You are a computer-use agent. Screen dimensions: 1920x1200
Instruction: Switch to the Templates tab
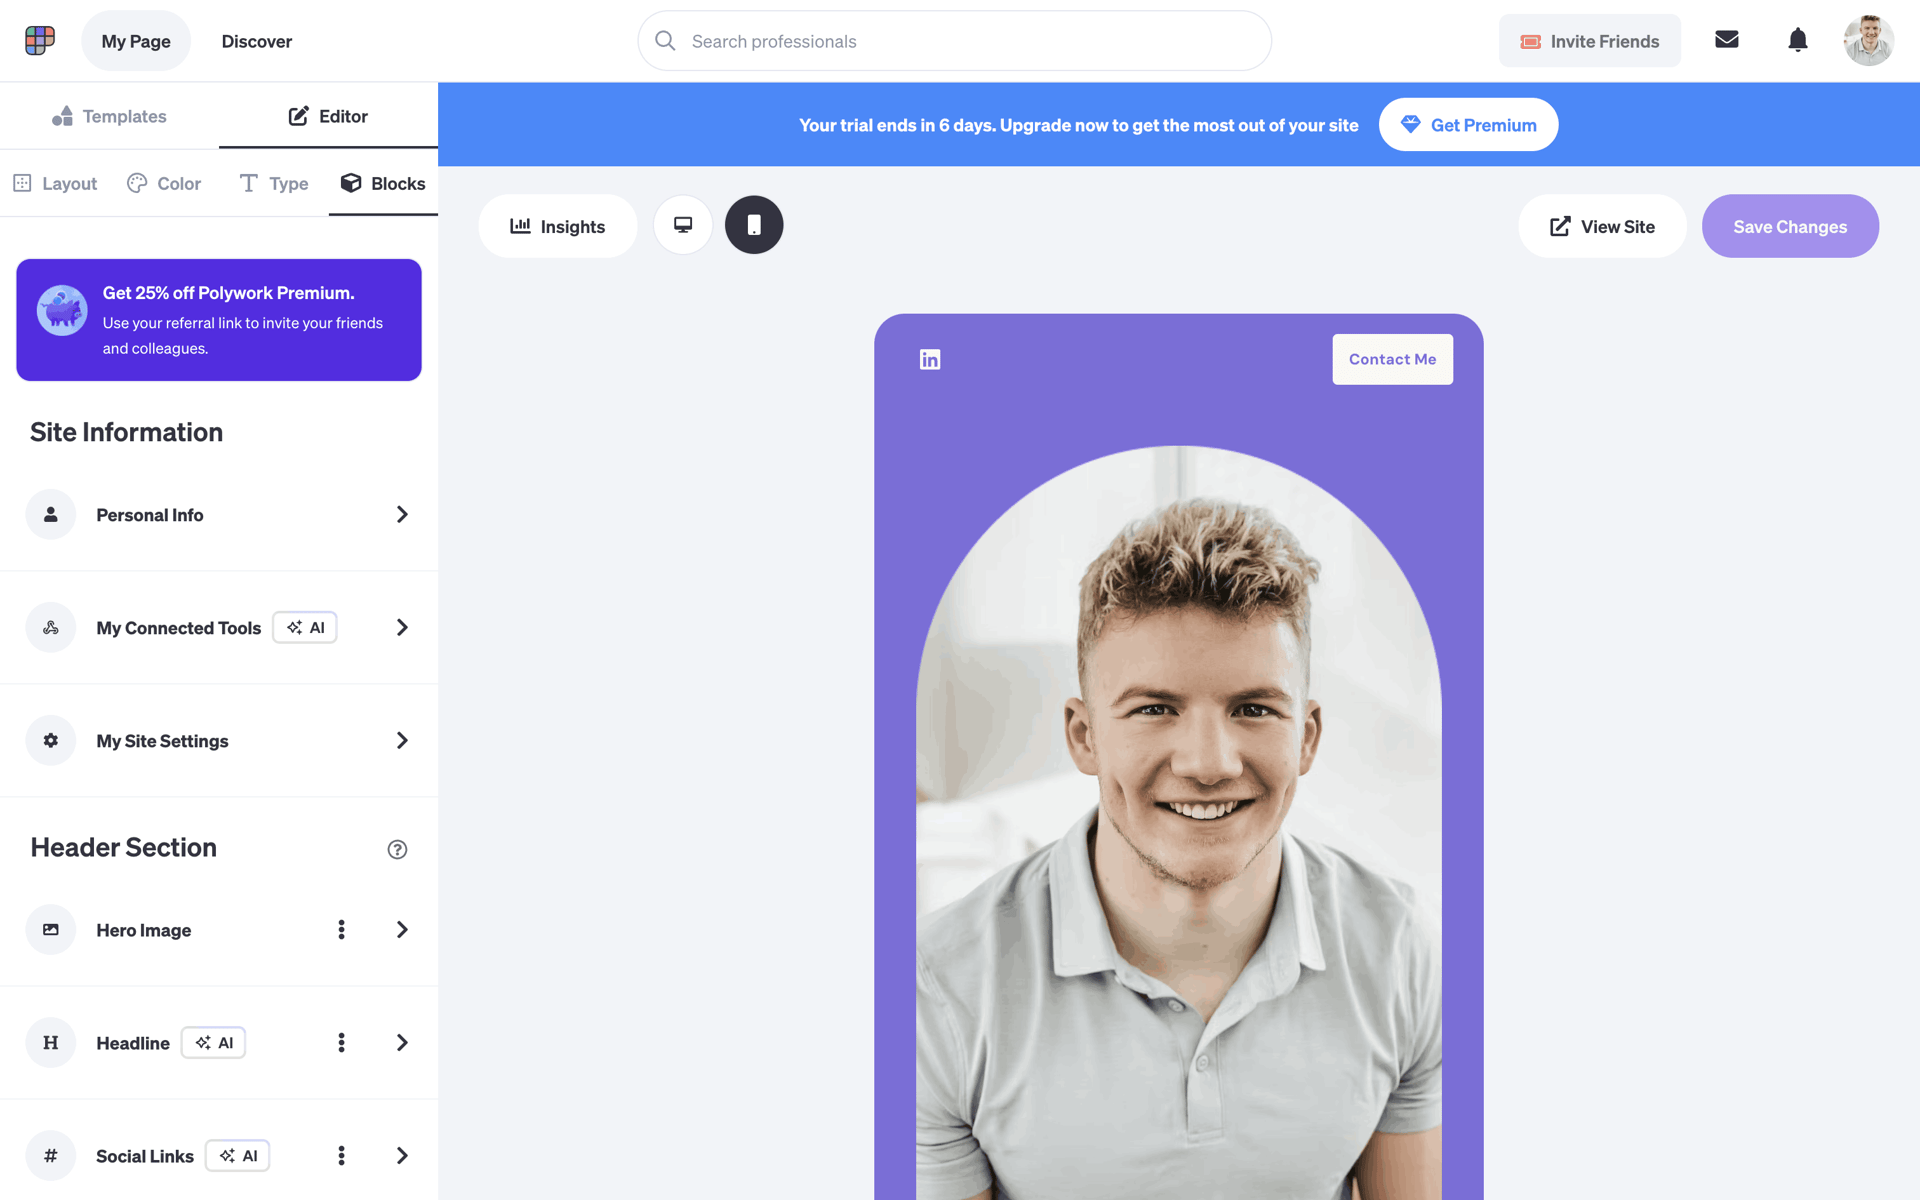(x=109, y=116)
